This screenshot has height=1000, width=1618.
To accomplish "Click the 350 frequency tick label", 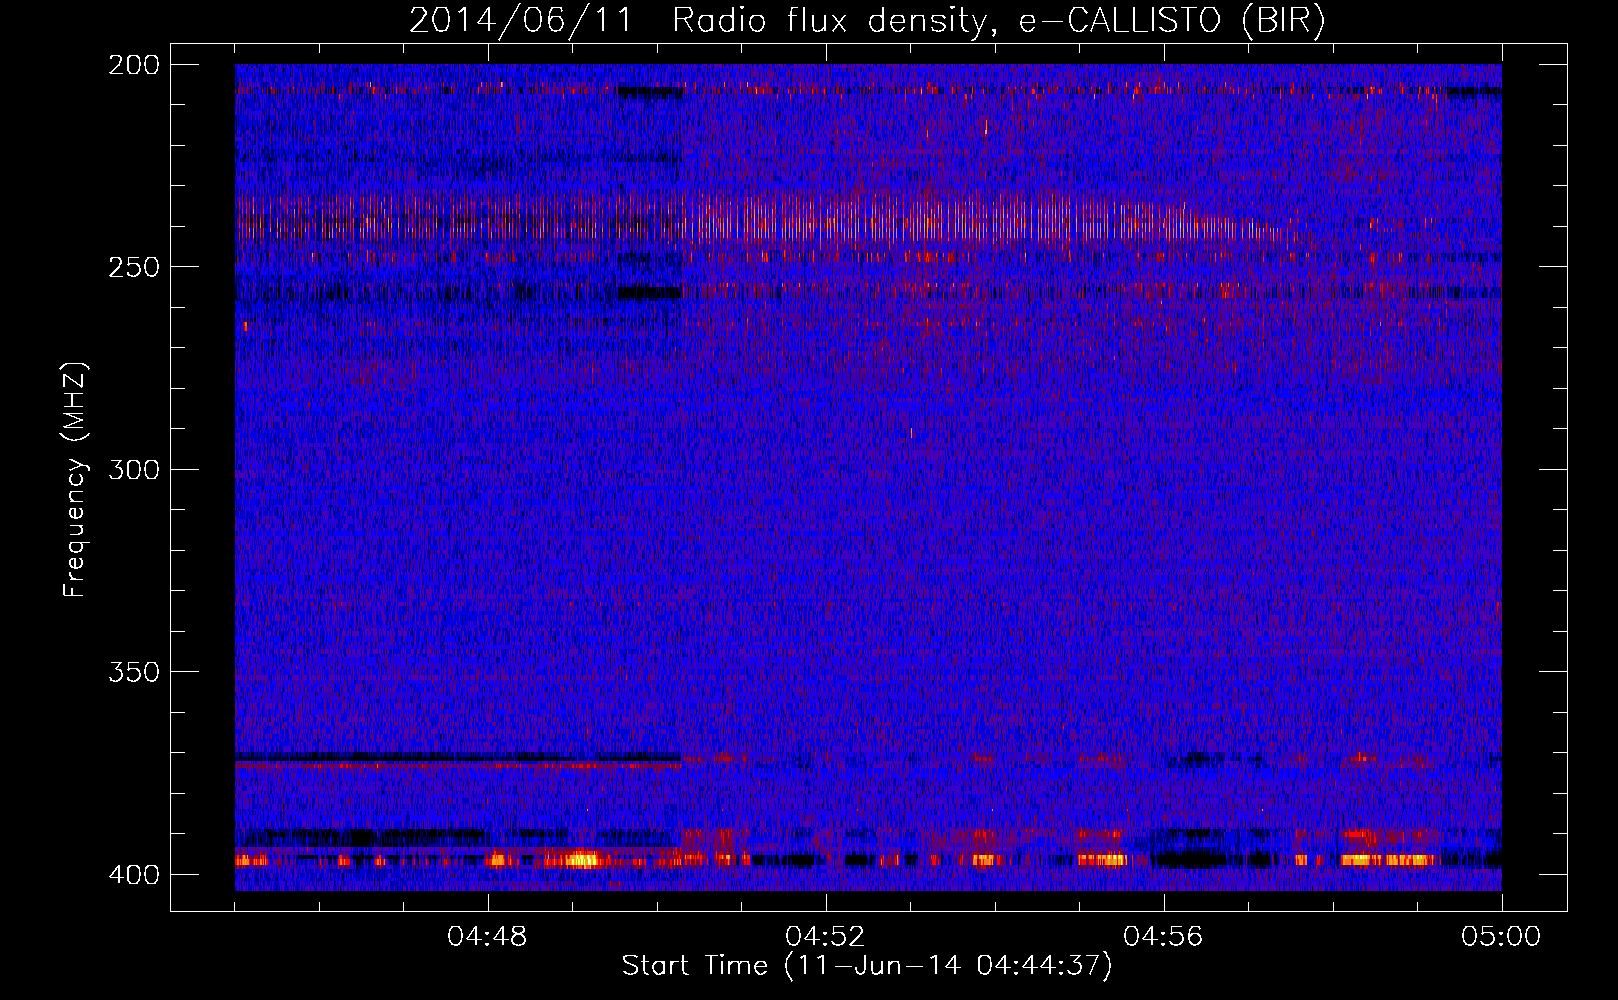I will [133, 672].
